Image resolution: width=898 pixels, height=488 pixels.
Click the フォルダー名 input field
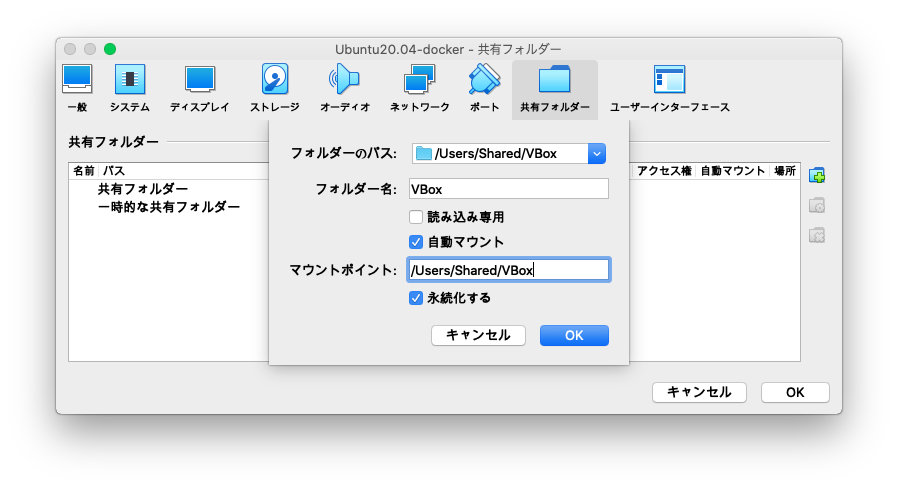click(x=509, y=189)
